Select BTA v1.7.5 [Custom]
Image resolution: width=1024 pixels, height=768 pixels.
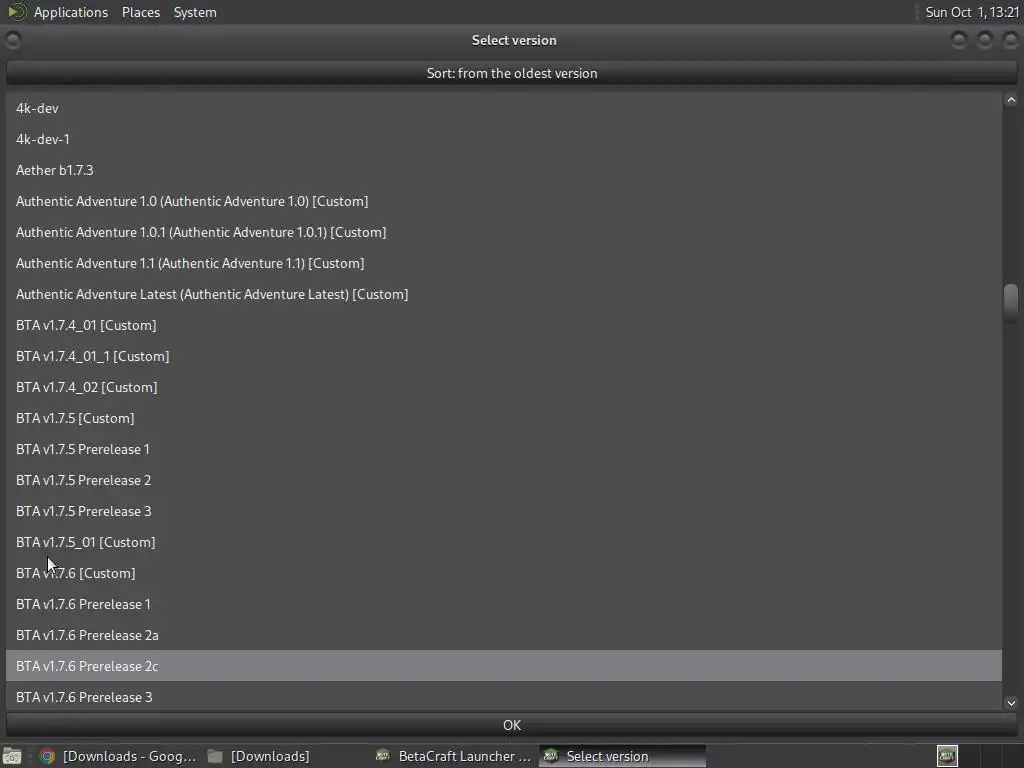click(x=504, y=419)
